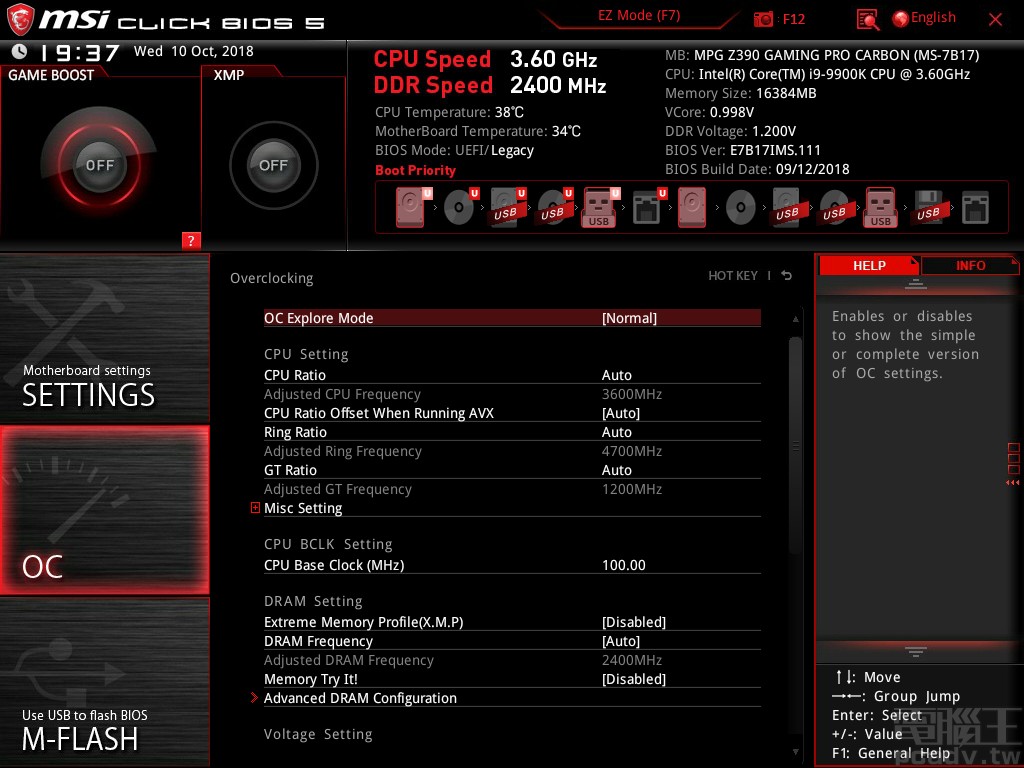Screen dimensions: 1024x768
Task: Open the SETTINGS motherboard settings menu
Action: pyautogui.click(x=104, y=338)
